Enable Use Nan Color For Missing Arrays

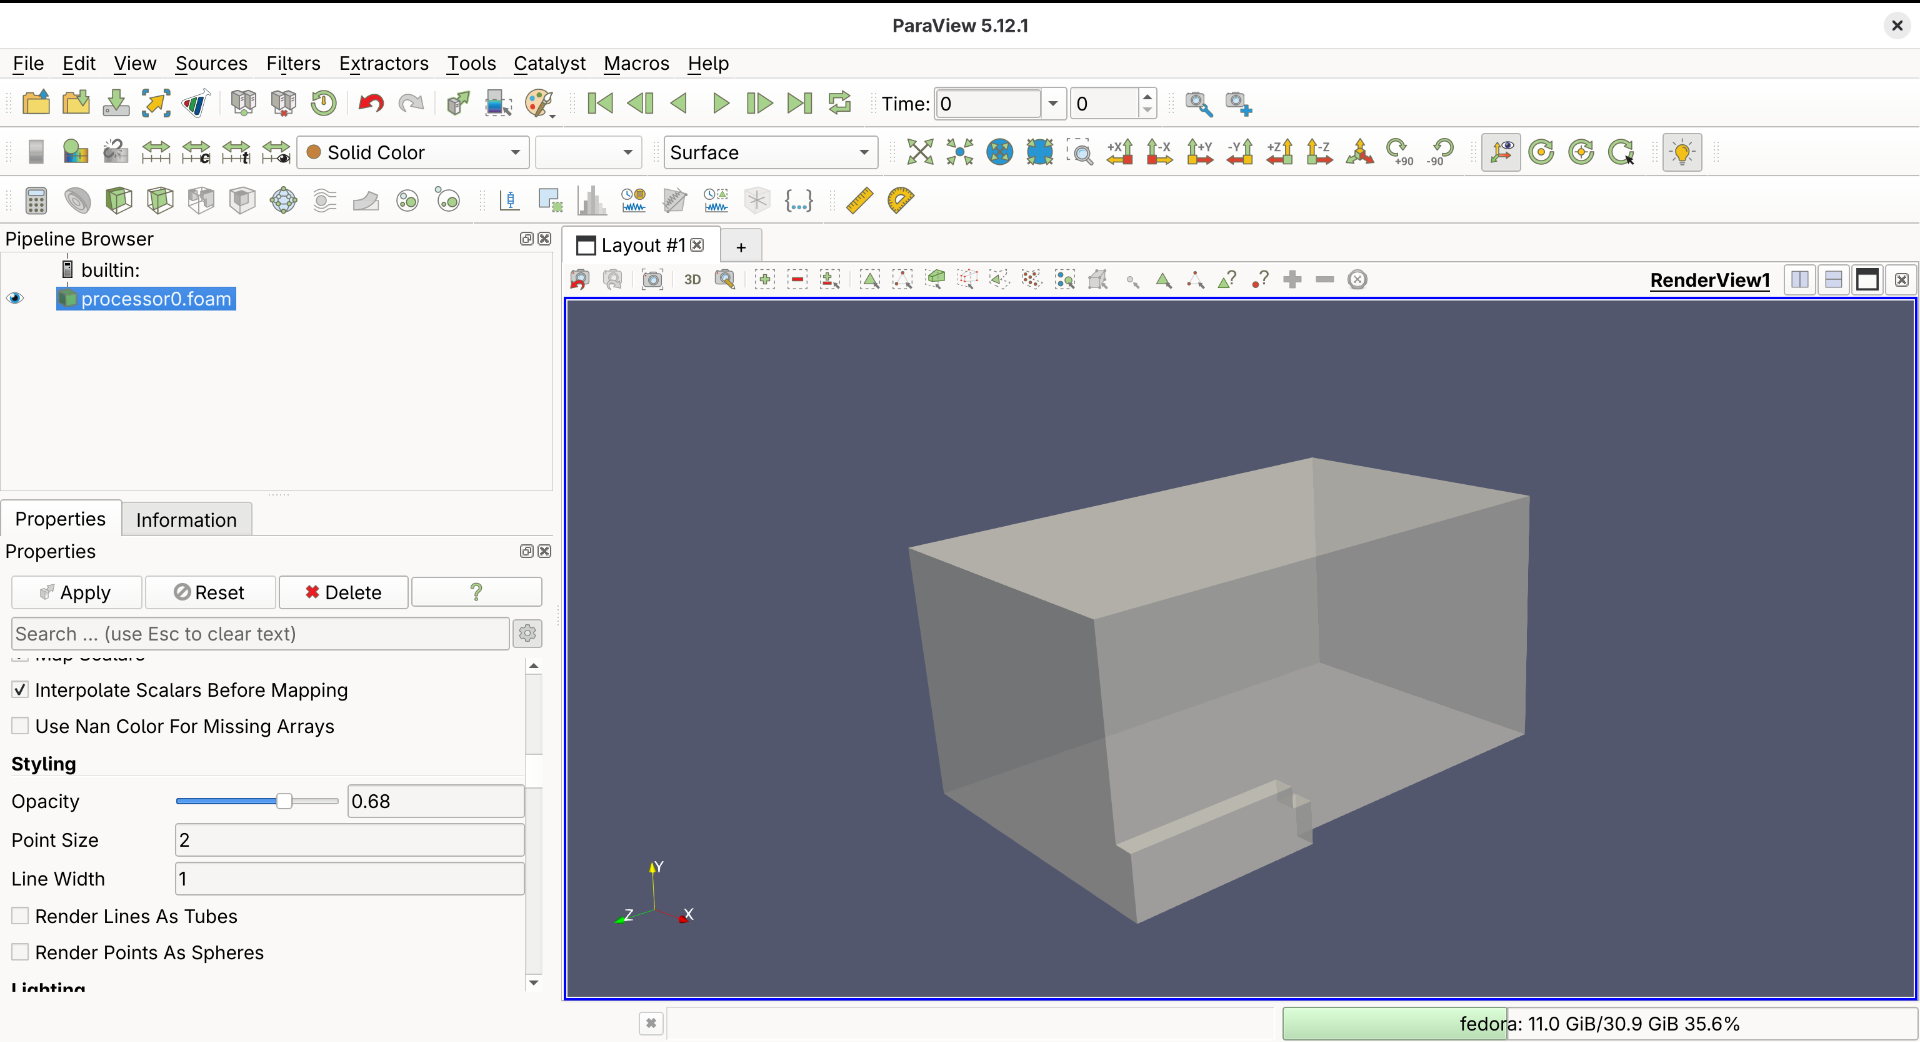(20, 726)
